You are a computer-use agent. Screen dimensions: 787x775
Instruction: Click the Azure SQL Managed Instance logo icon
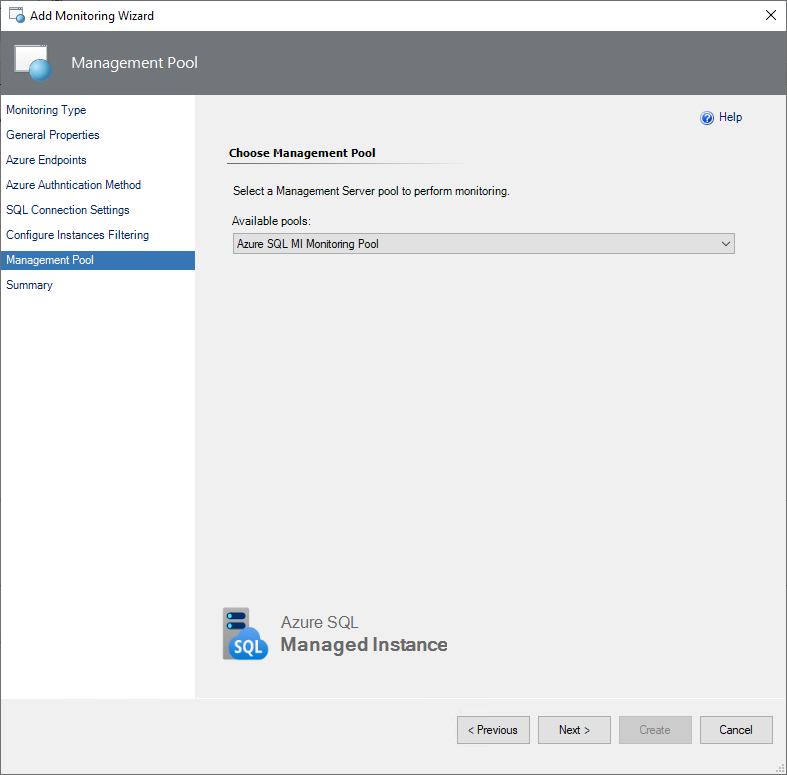click(245, 634)
